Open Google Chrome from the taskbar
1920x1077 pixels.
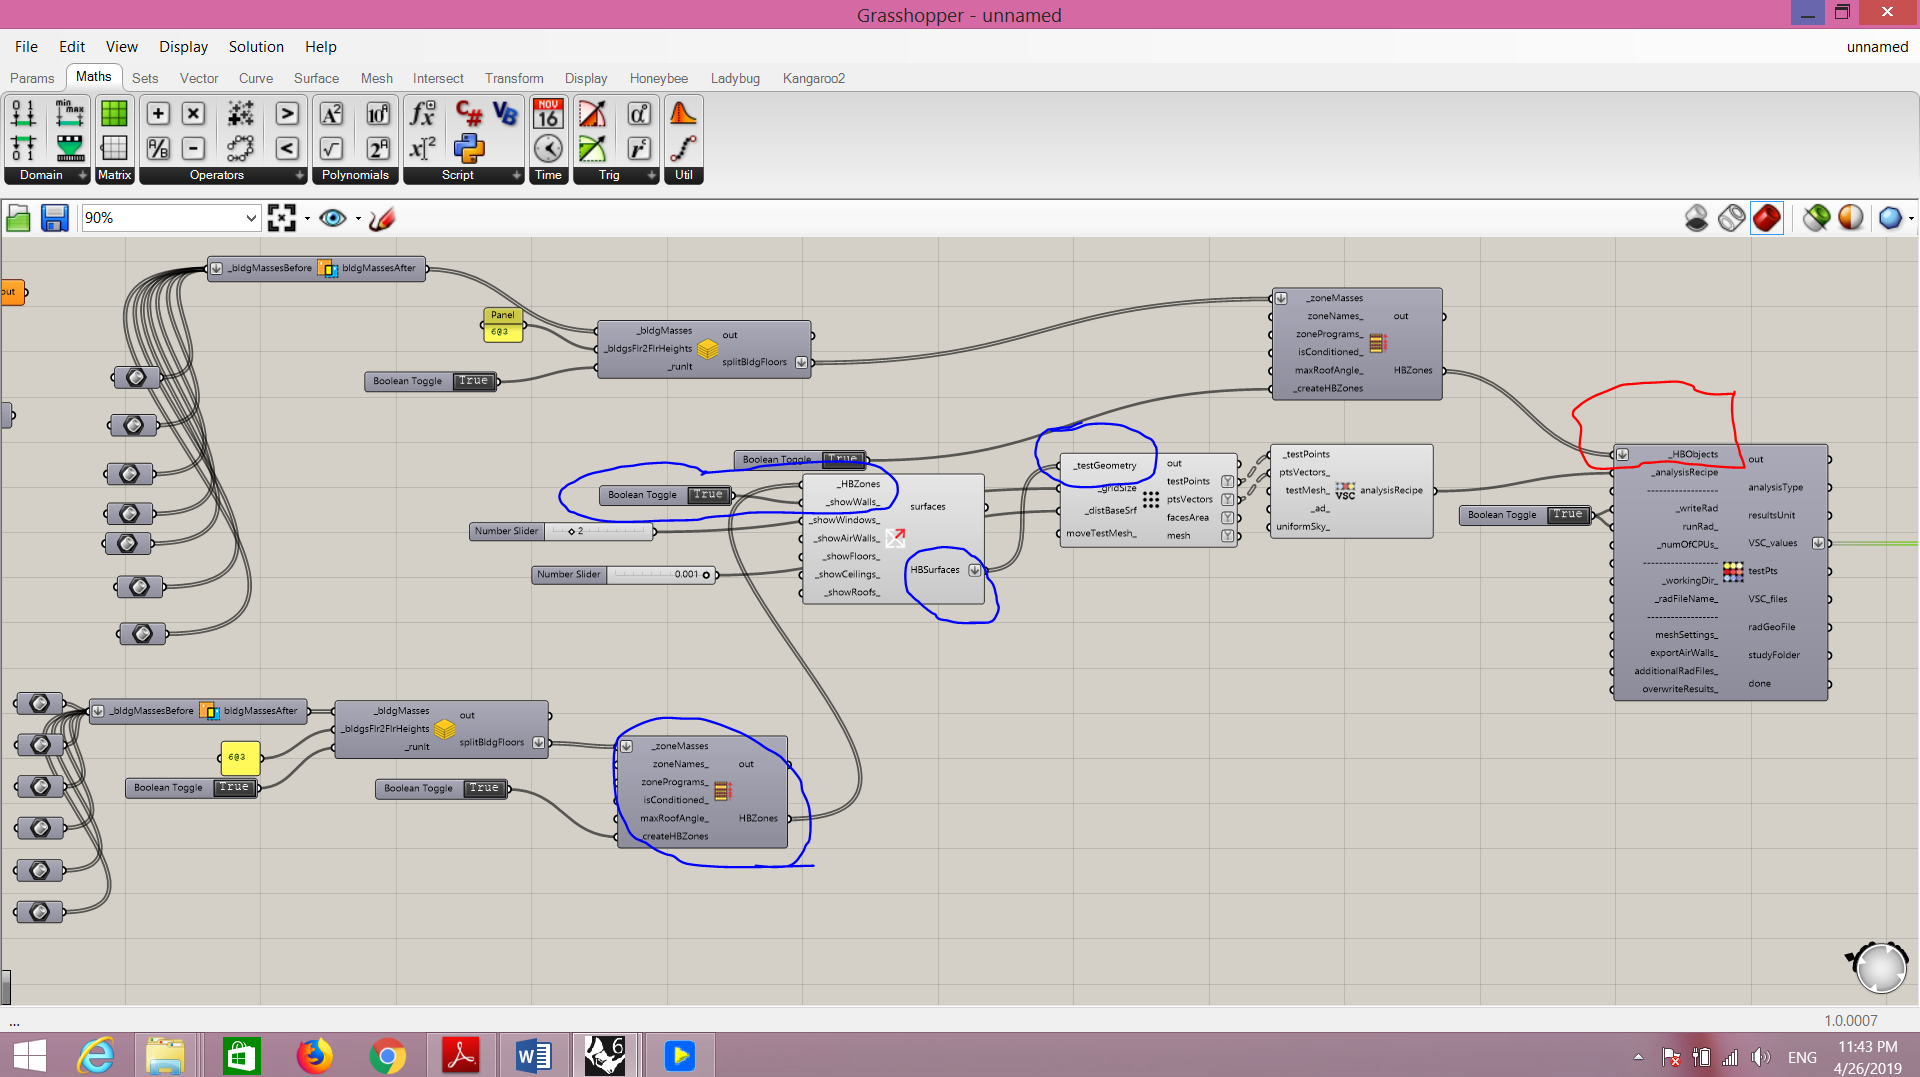(x=387, y=1055)
